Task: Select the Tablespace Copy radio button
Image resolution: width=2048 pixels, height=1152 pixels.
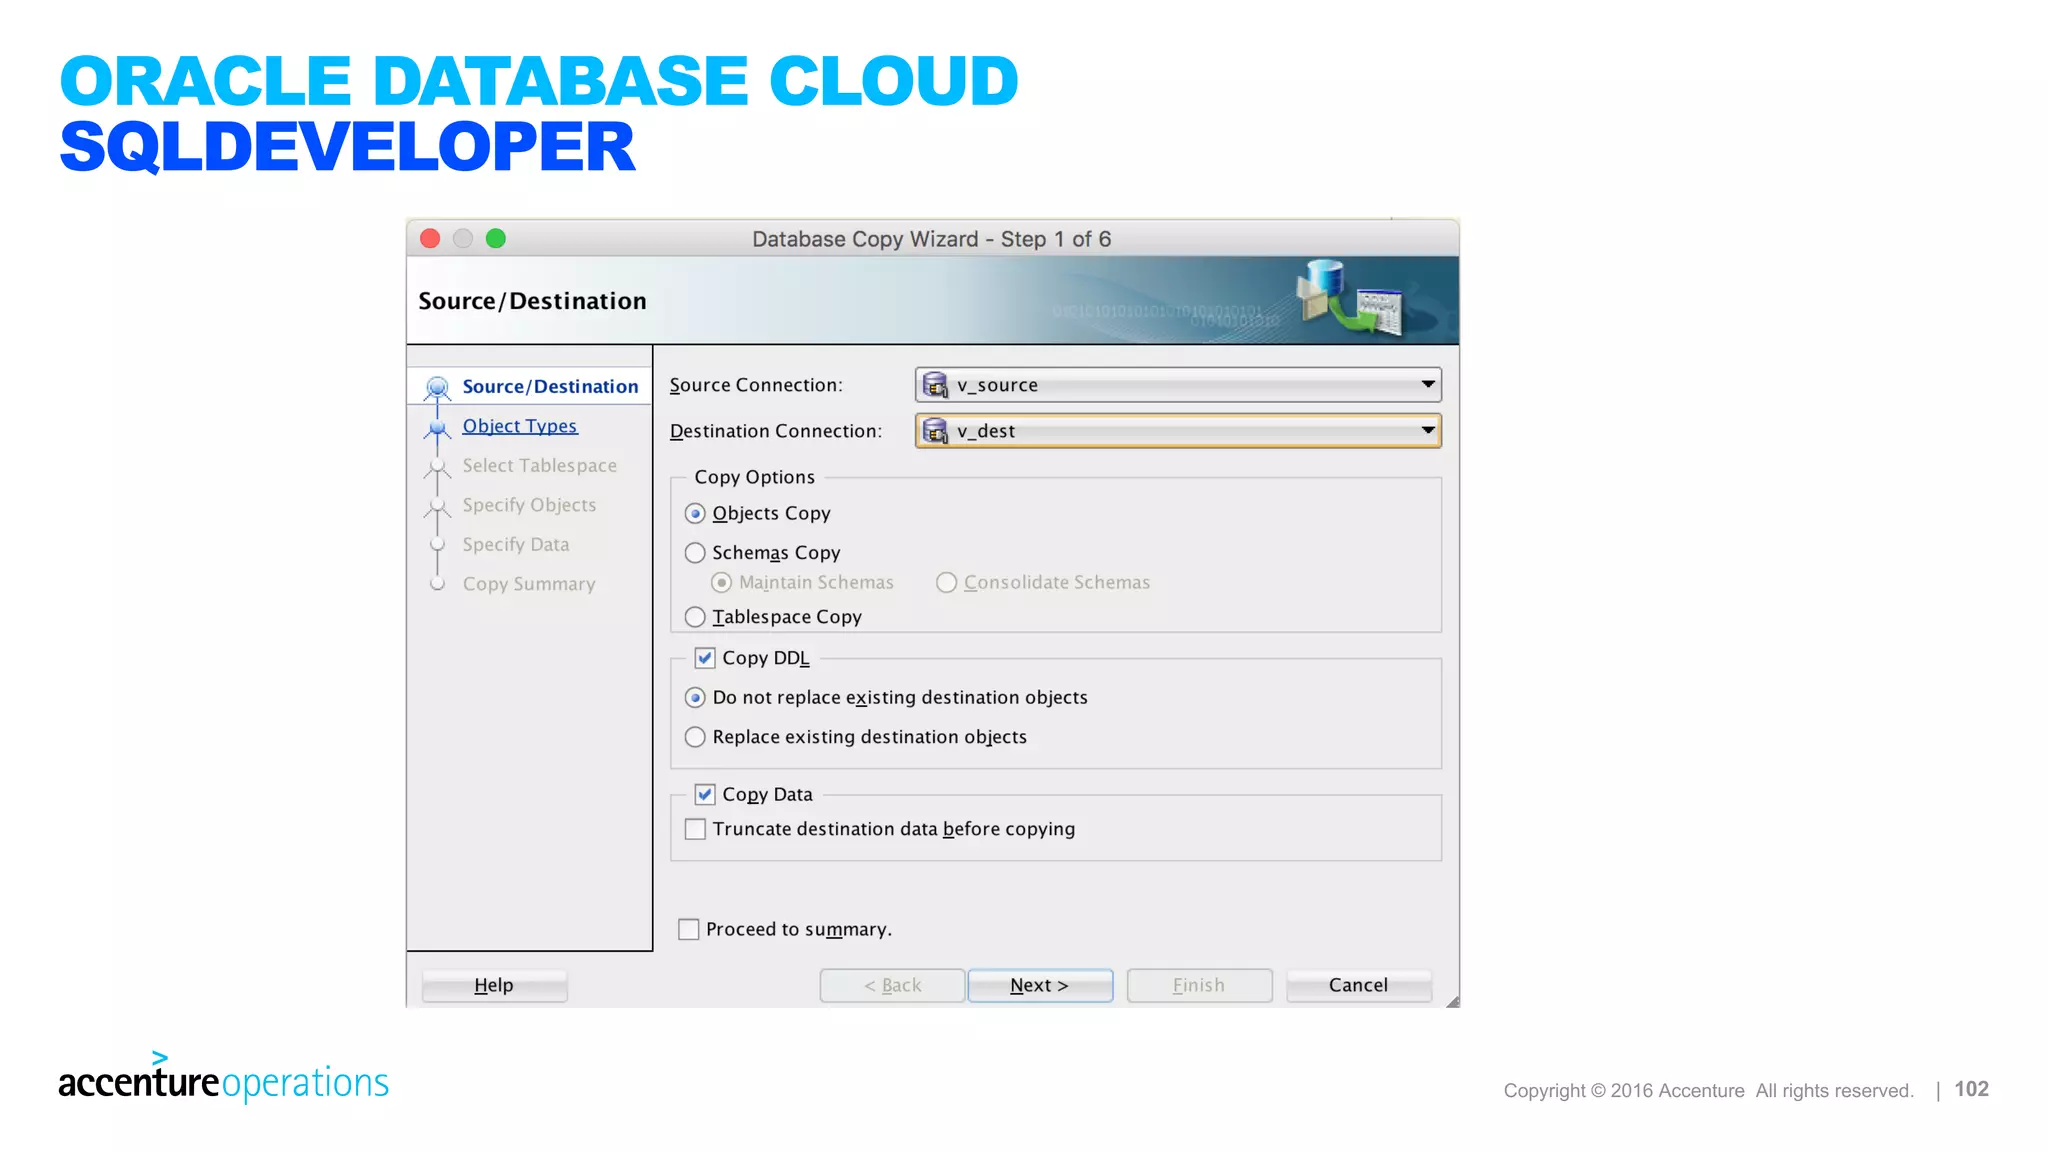Action: pos(695,617)
